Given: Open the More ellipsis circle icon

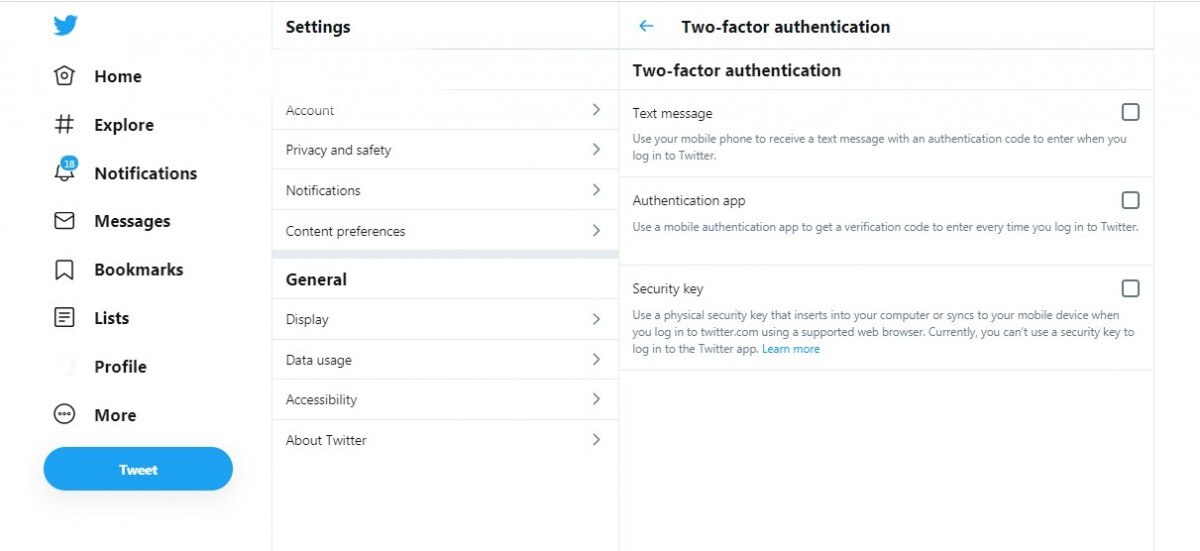Looking at the screenshot, I should click(x=65, y=414).
